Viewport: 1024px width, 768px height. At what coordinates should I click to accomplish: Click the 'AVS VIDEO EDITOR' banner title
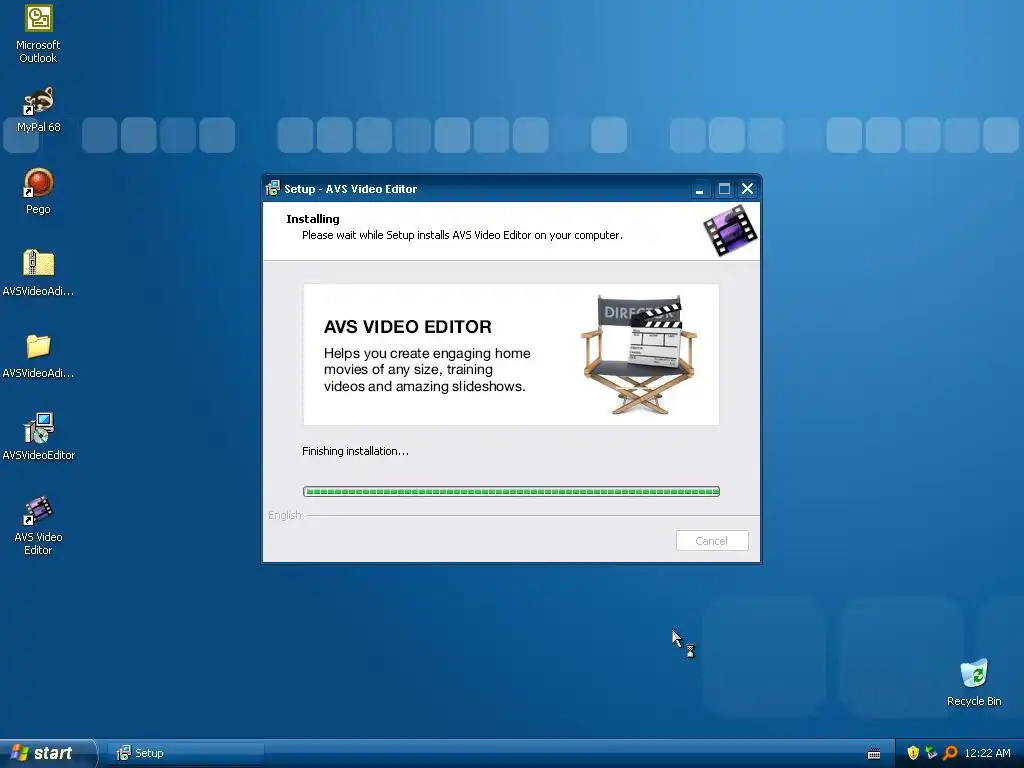click(408, 327)
